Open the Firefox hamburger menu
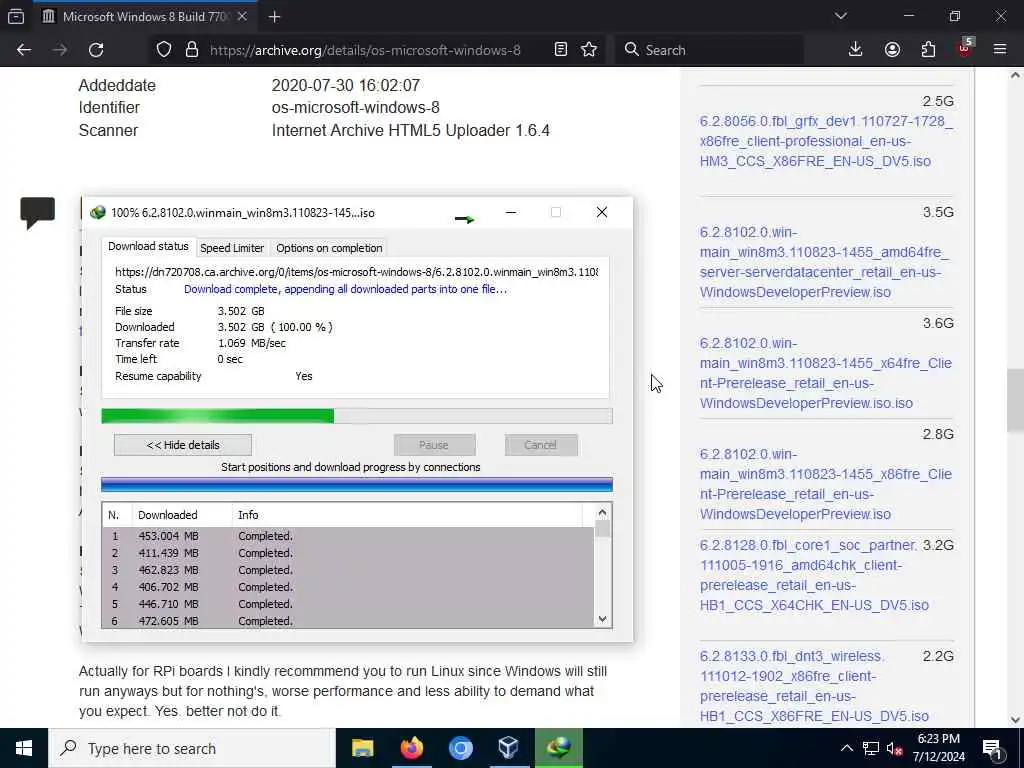 (1000, 50)
